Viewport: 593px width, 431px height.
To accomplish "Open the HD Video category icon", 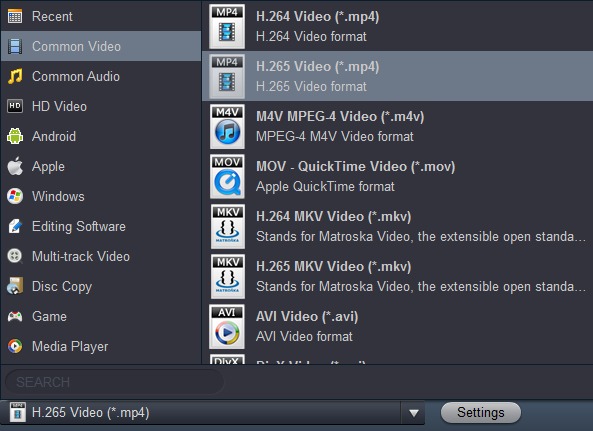I will (15, 106).
